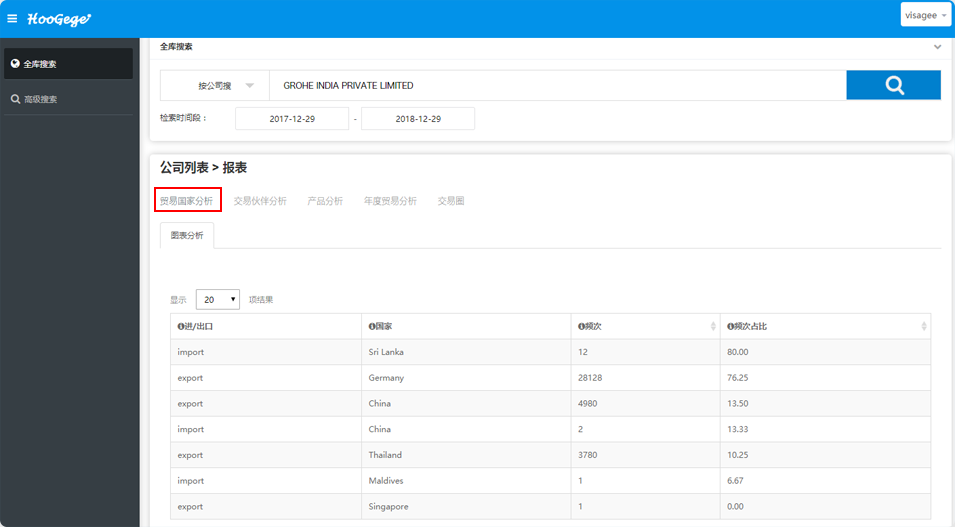Click the info icon beside 频次
This screenshot has height=527, width=955.
581,327
